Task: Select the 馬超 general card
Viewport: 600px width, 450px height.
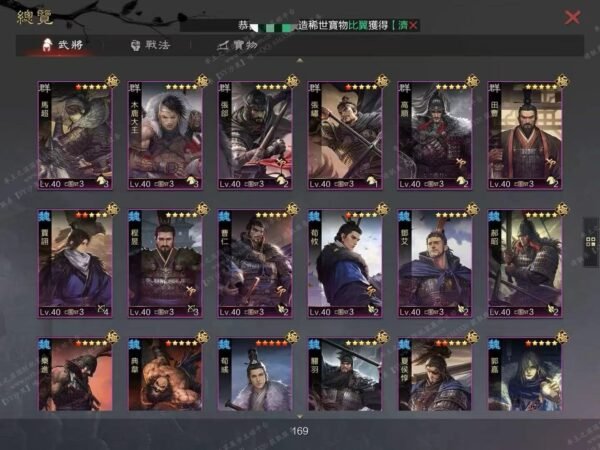Action: click(x=75, y=135)
